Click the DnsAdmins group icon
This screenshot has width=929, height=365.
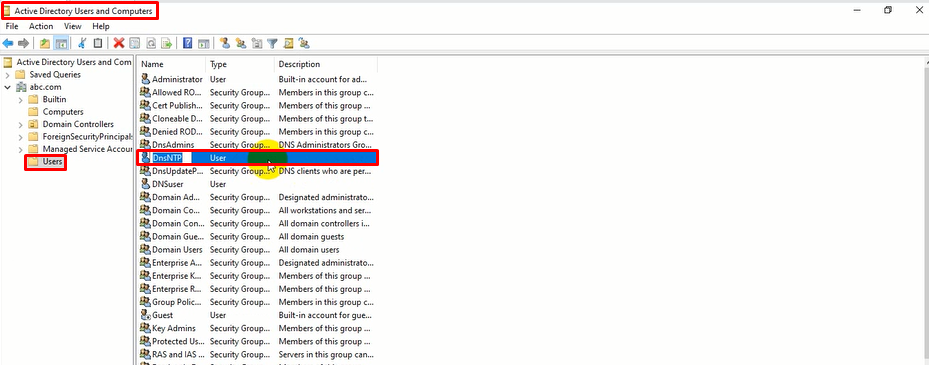145,145
